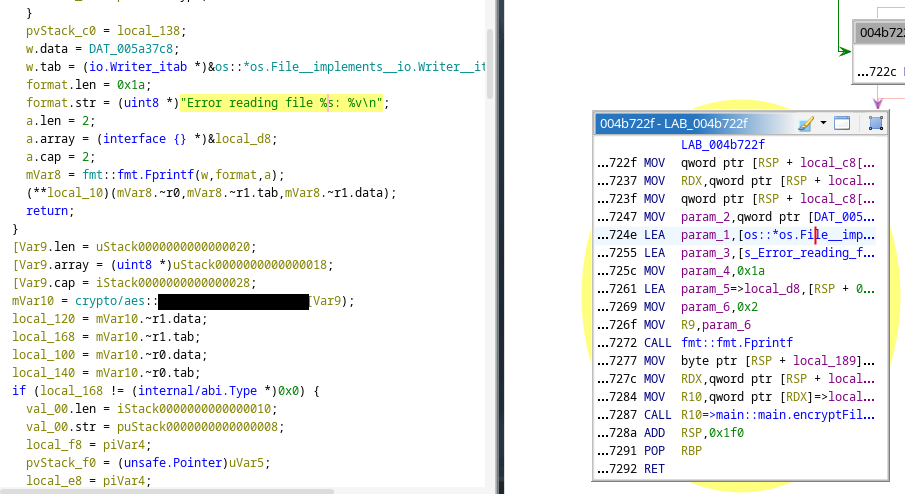Click the group vertices icon on block header

[x=875, y=123]
